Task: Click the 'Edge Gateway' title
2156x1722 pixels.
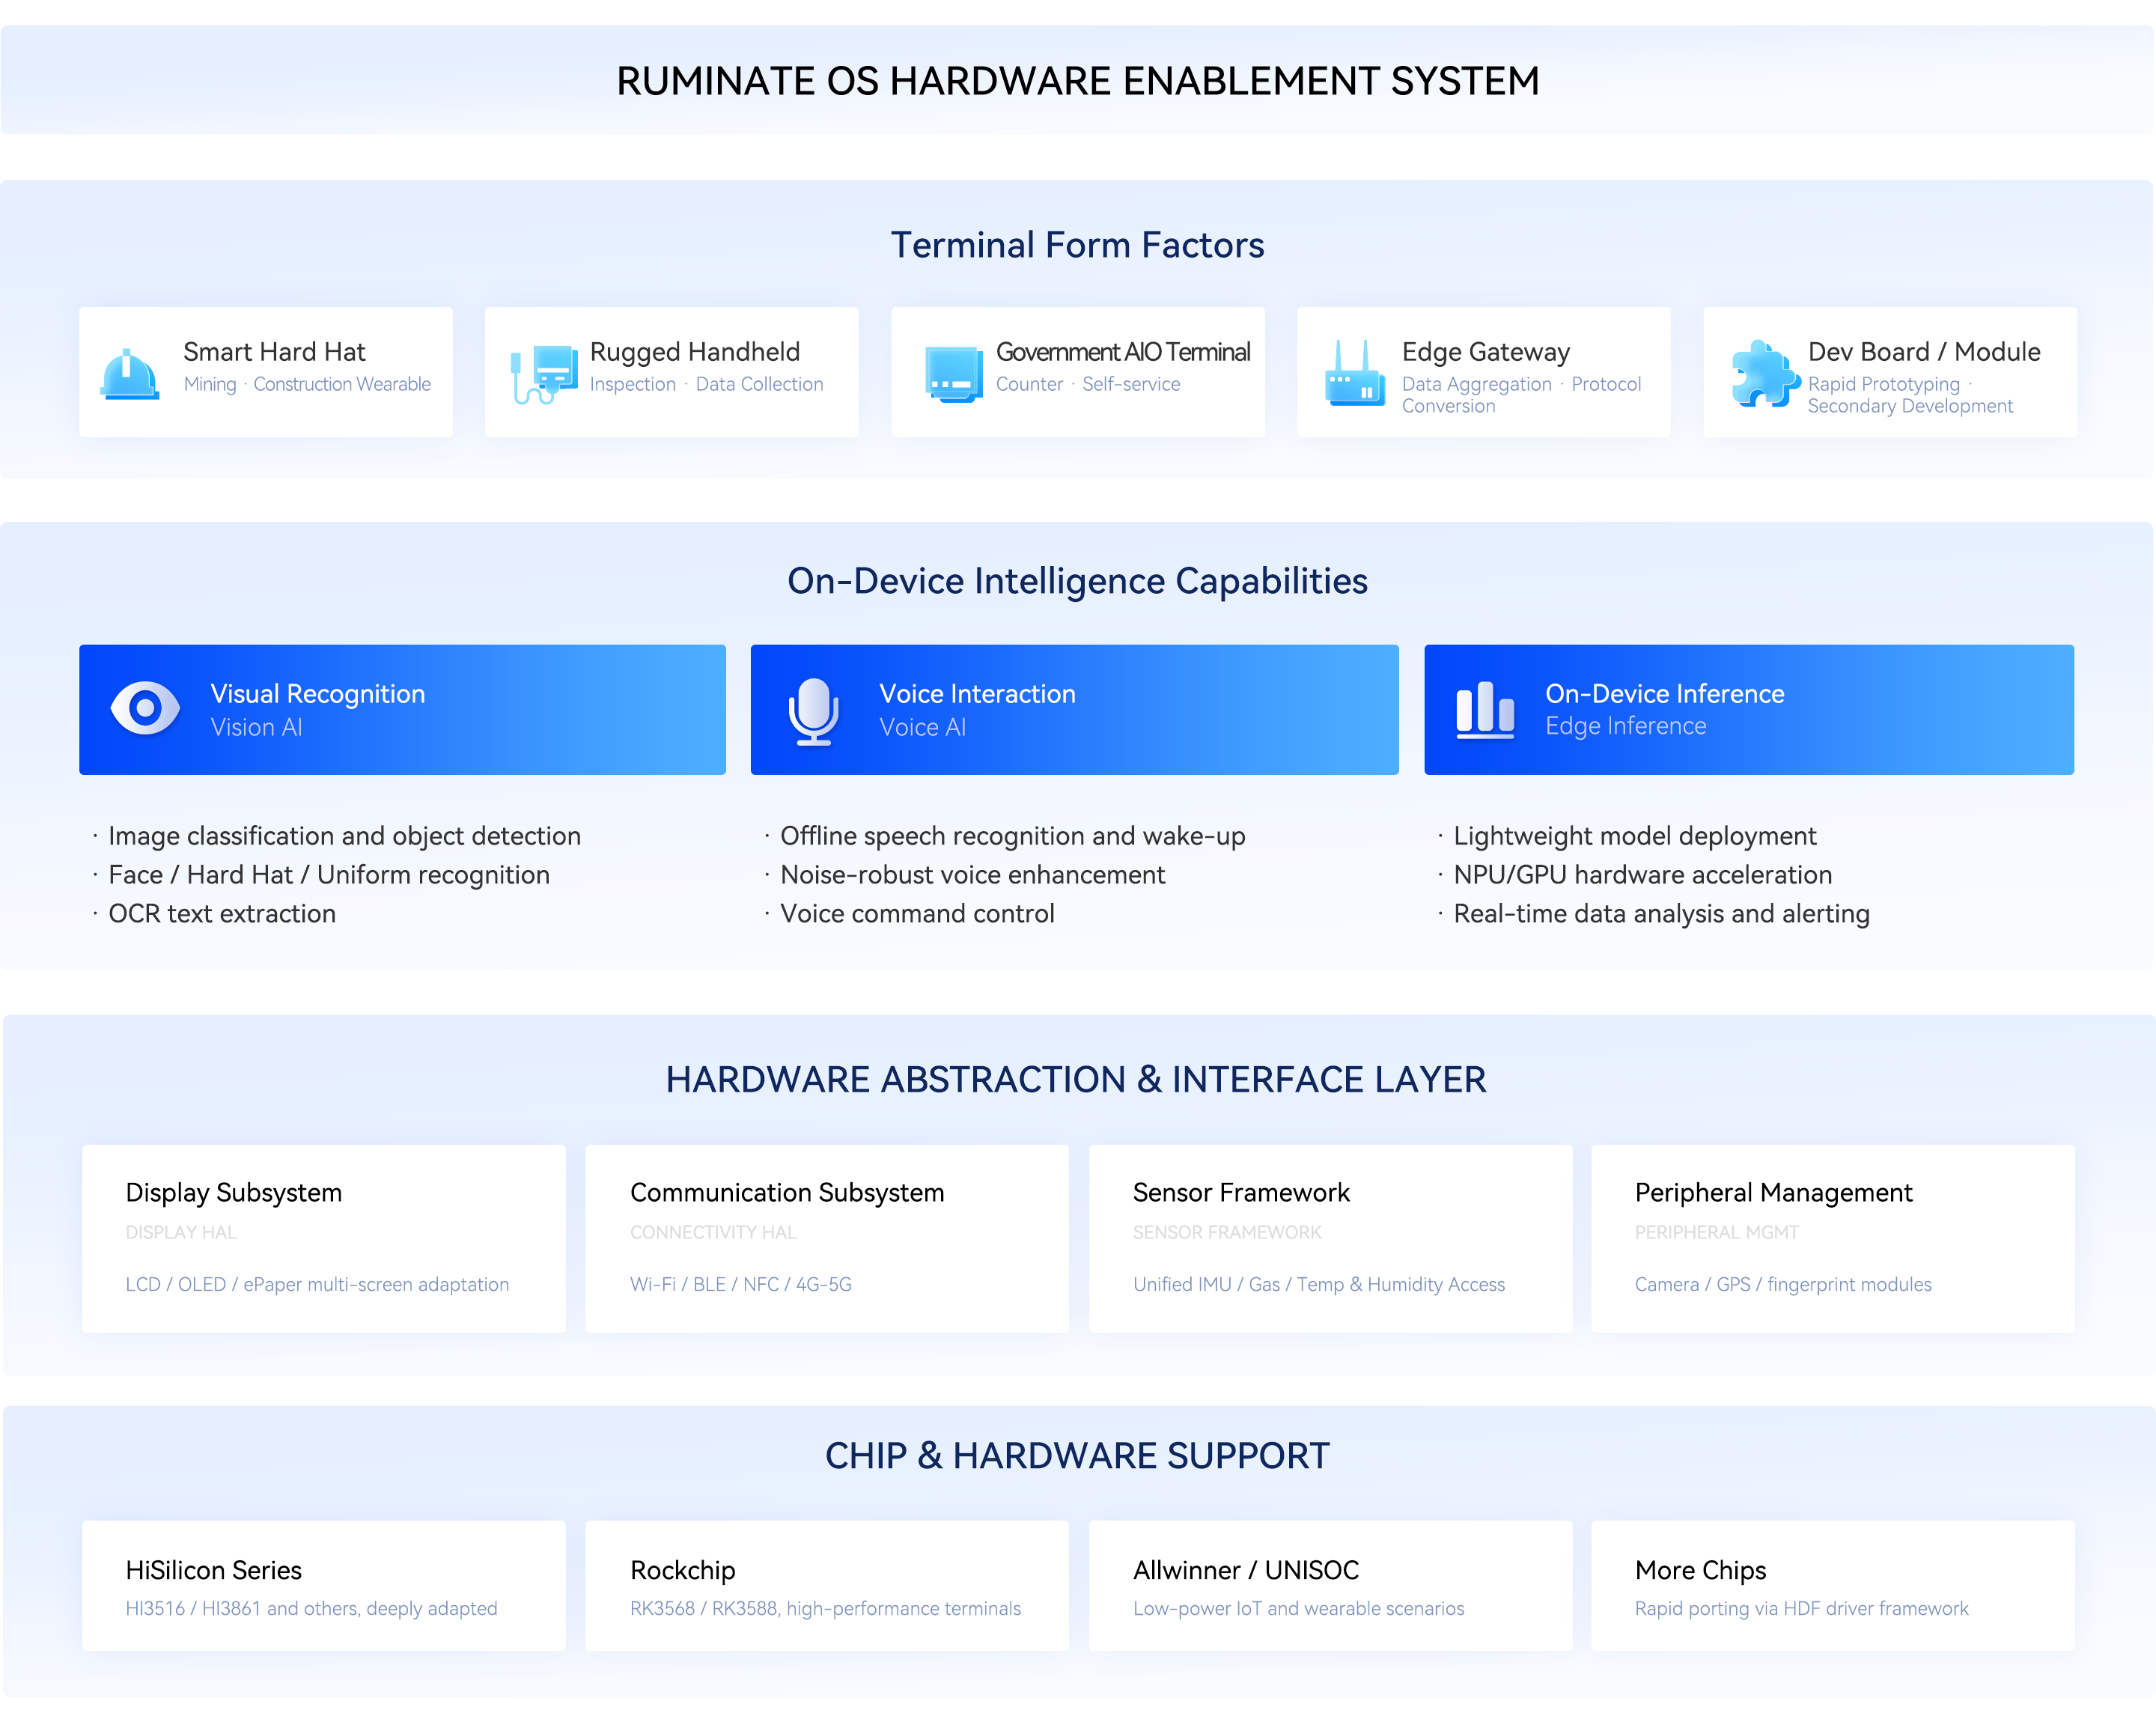Action: click(1486, 352)
